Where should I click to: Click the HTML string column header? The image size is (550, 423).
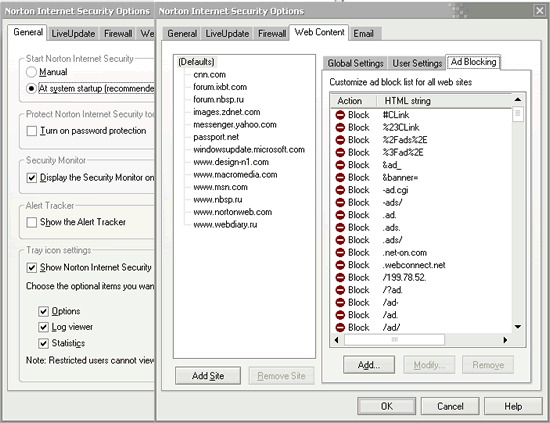(444, 101)
